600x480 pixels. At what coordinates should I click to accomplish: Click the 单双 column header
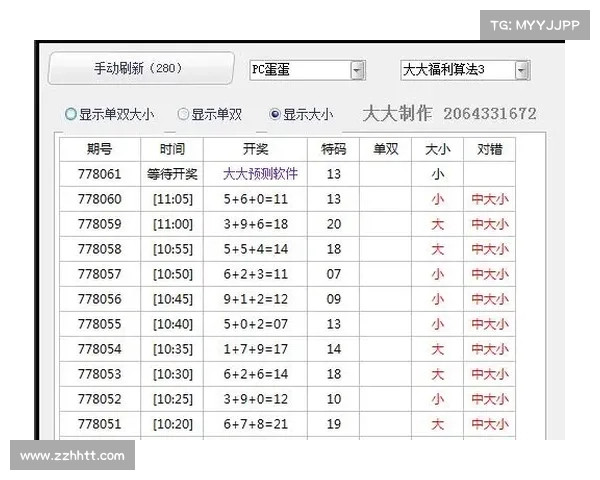(x=385, y=149)
